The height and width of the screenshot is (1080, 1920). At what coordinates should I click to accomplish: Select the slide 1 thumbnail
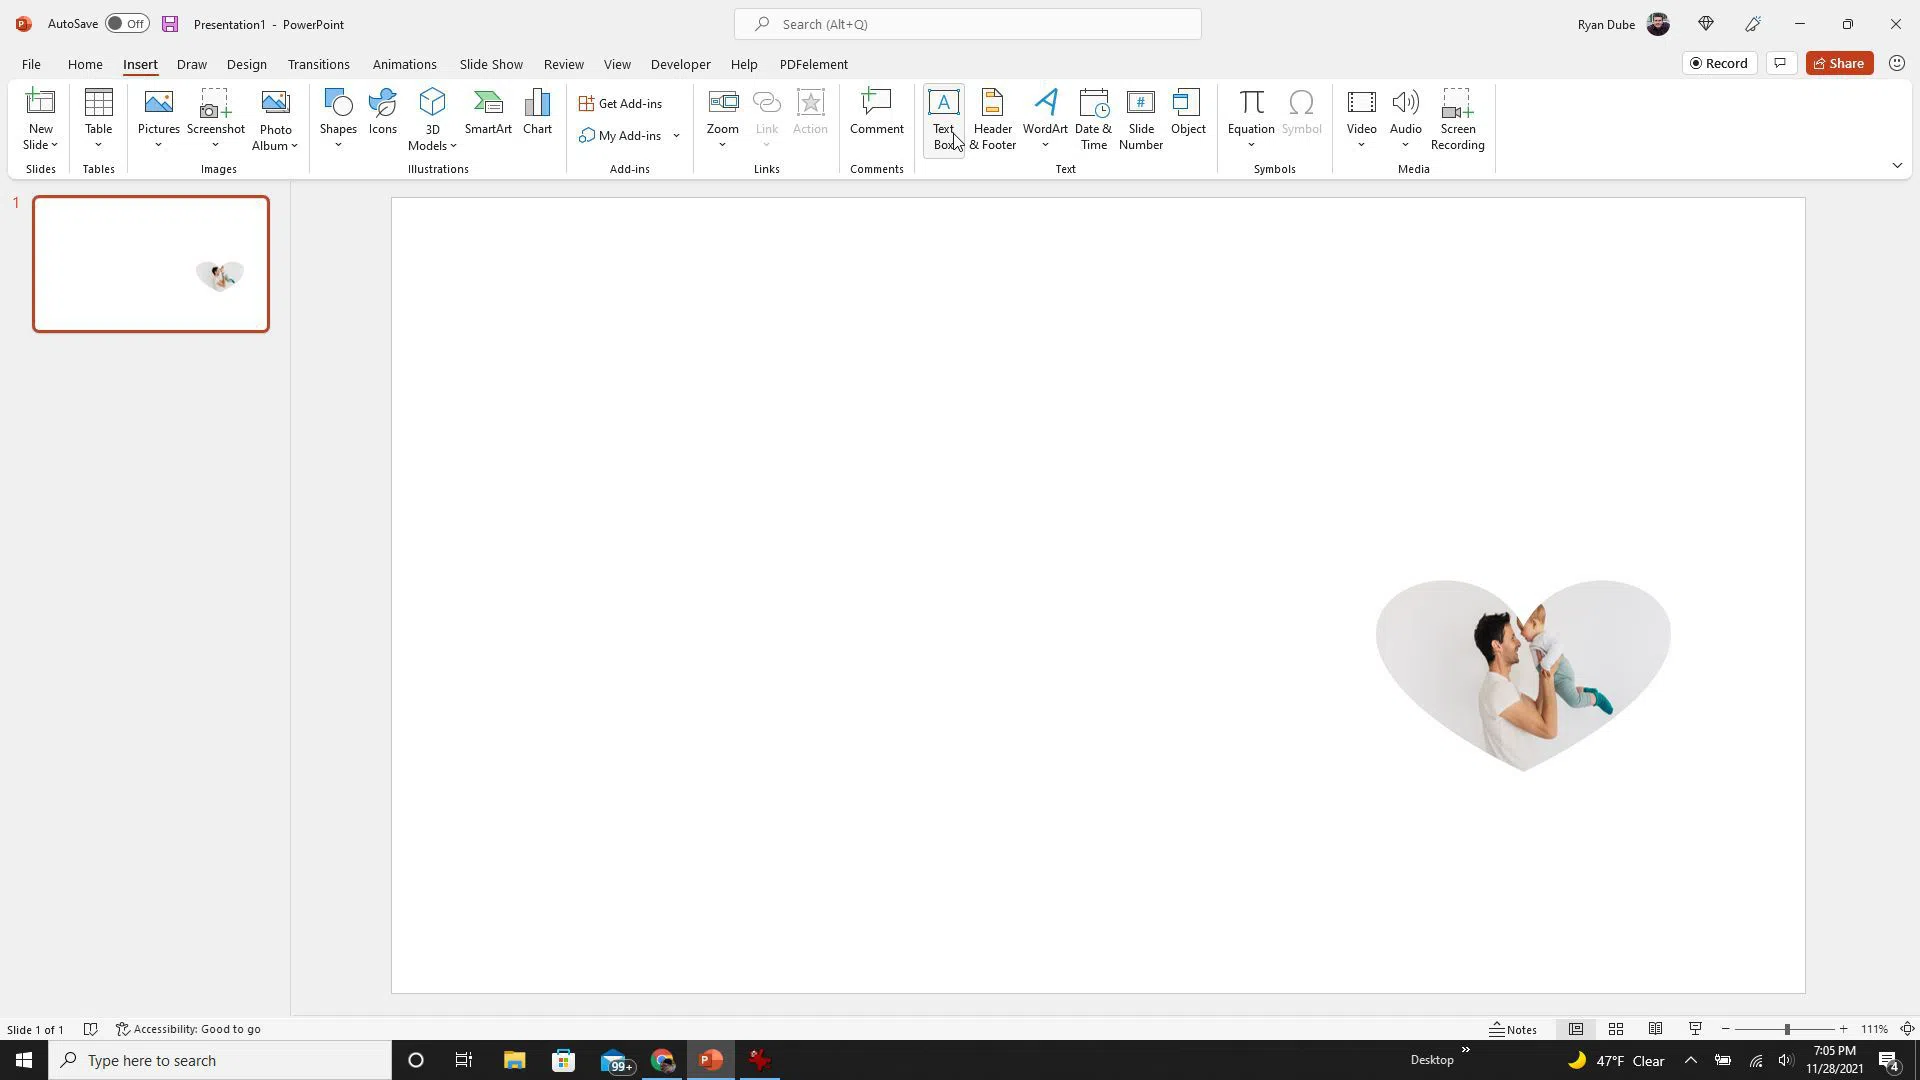point(151,264)
